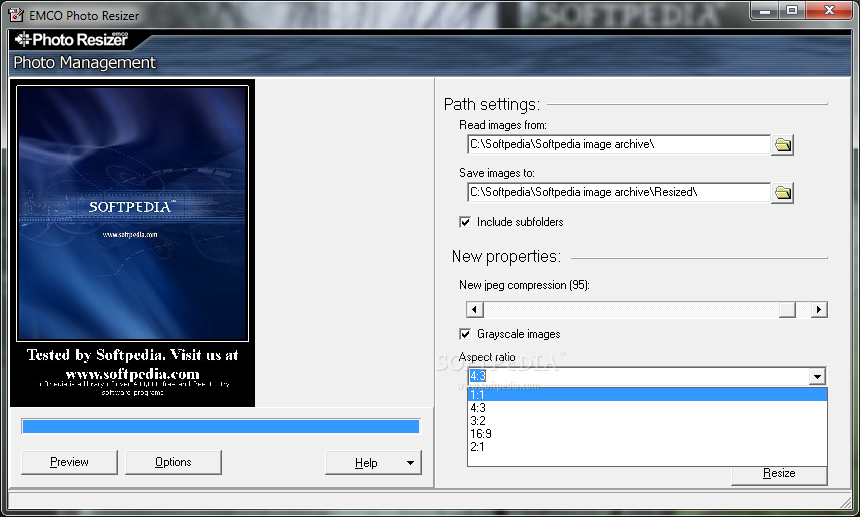Choose the 2:1 aspect ratio option
The width and height of the screenshot is (860, 517).
coord(647,447)
